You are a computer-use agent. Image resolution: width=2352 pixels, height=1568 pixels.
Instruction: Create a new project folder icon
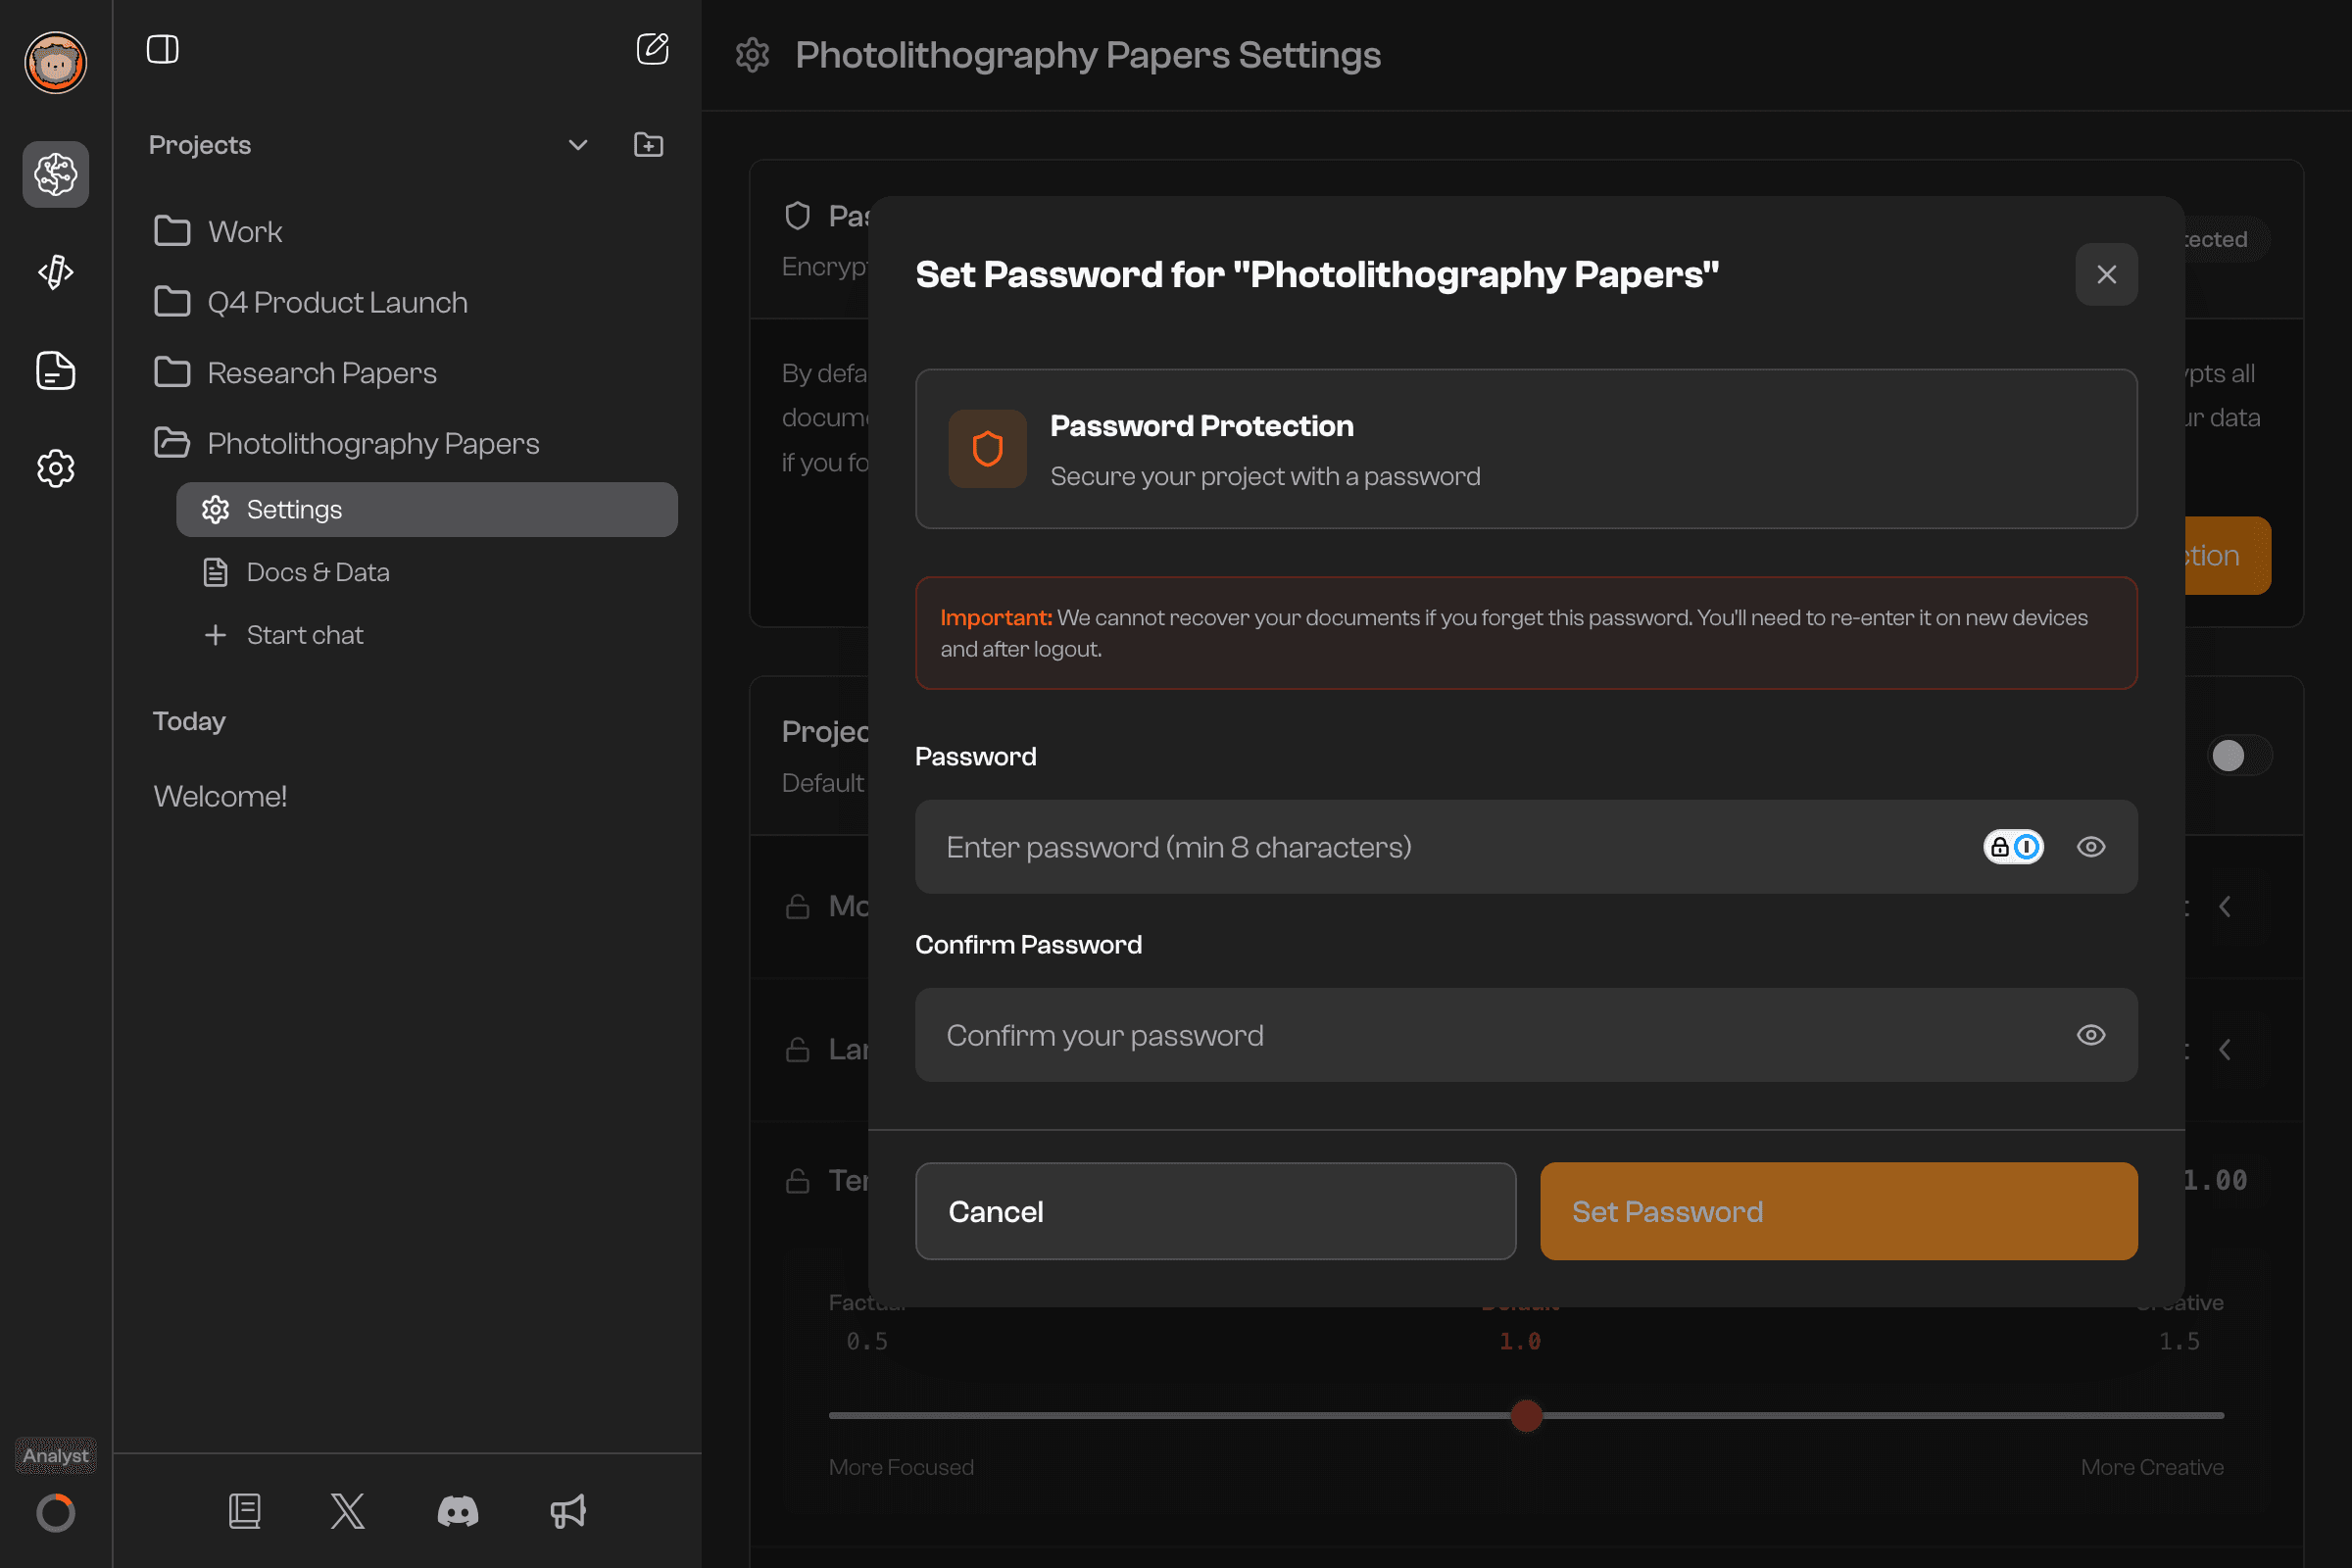tap(649, 145)
